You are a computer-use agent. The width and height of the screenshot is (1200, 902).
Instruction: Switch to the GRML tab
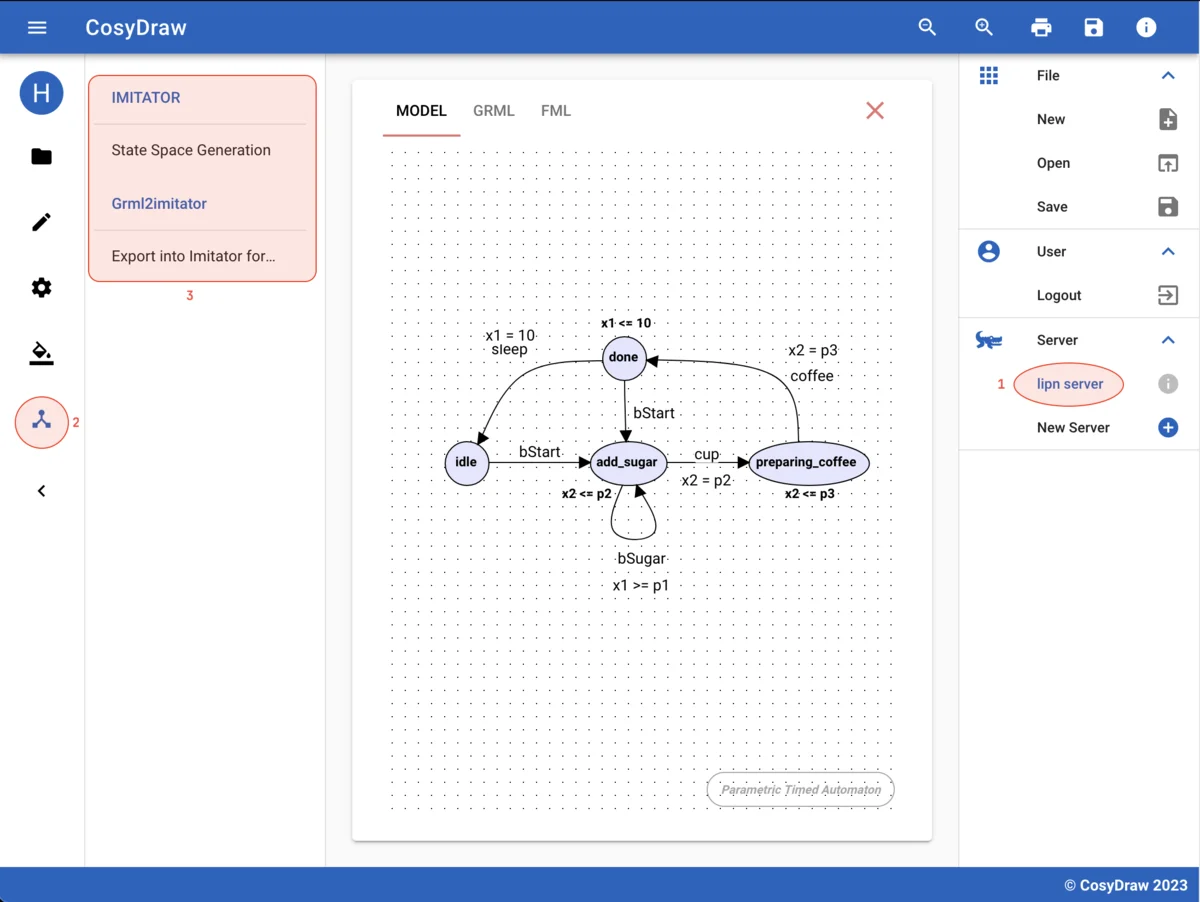(494, 111)
